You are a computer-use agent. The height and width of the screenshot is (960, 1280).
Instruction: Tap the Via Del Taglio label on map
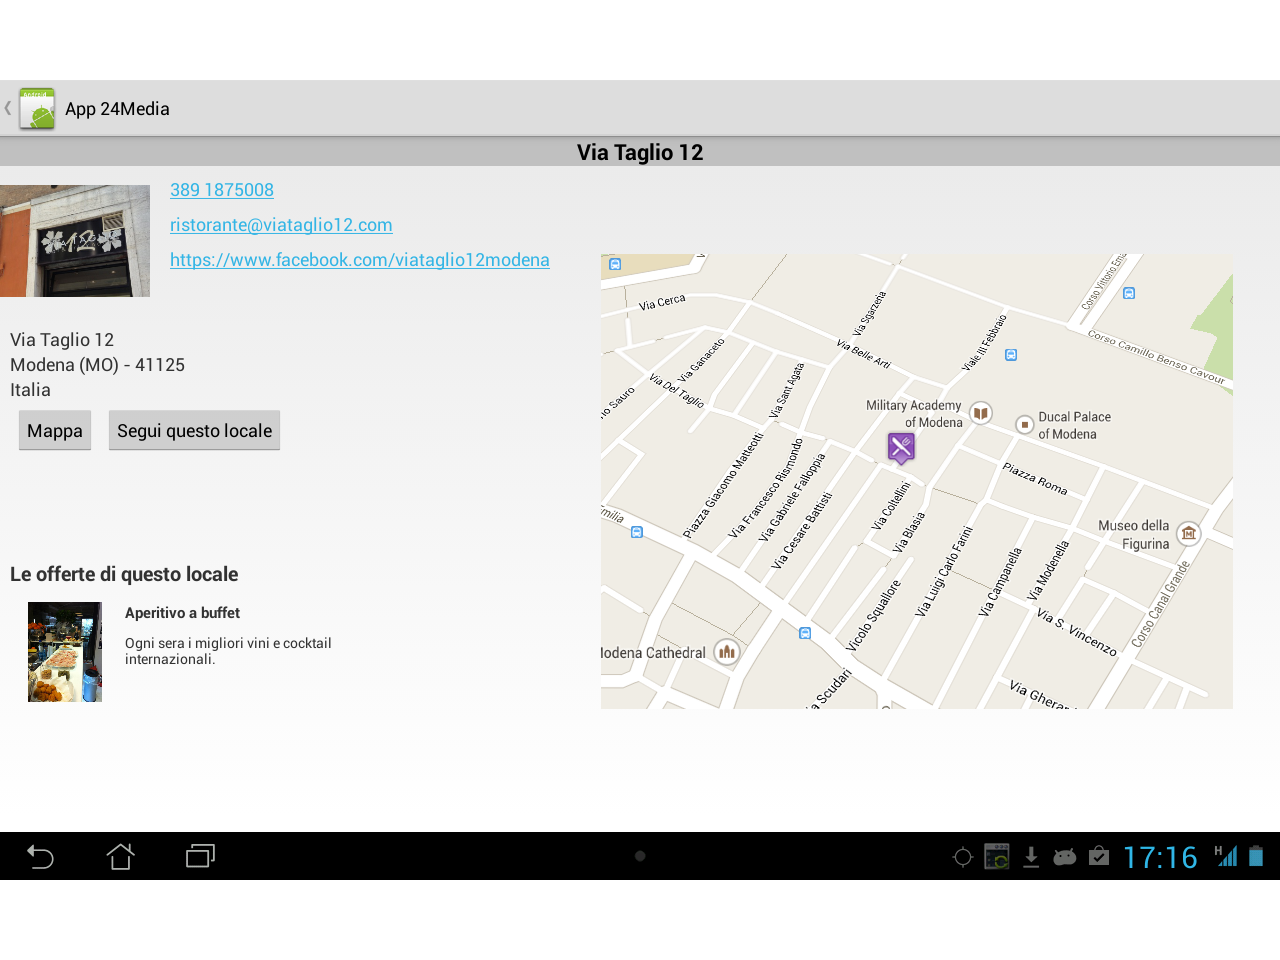click(677, 390)
